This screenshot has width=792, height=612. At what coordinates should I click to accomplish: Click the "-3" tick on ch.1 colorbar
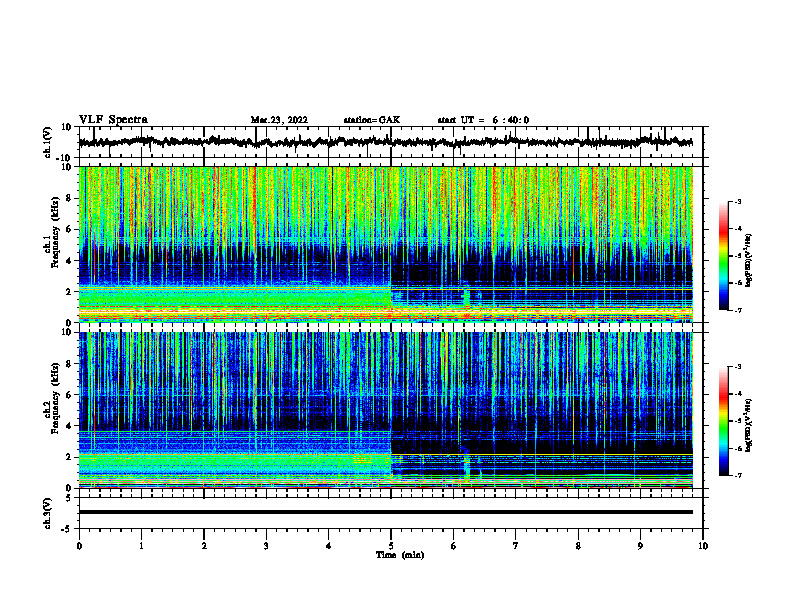(738, 202)
